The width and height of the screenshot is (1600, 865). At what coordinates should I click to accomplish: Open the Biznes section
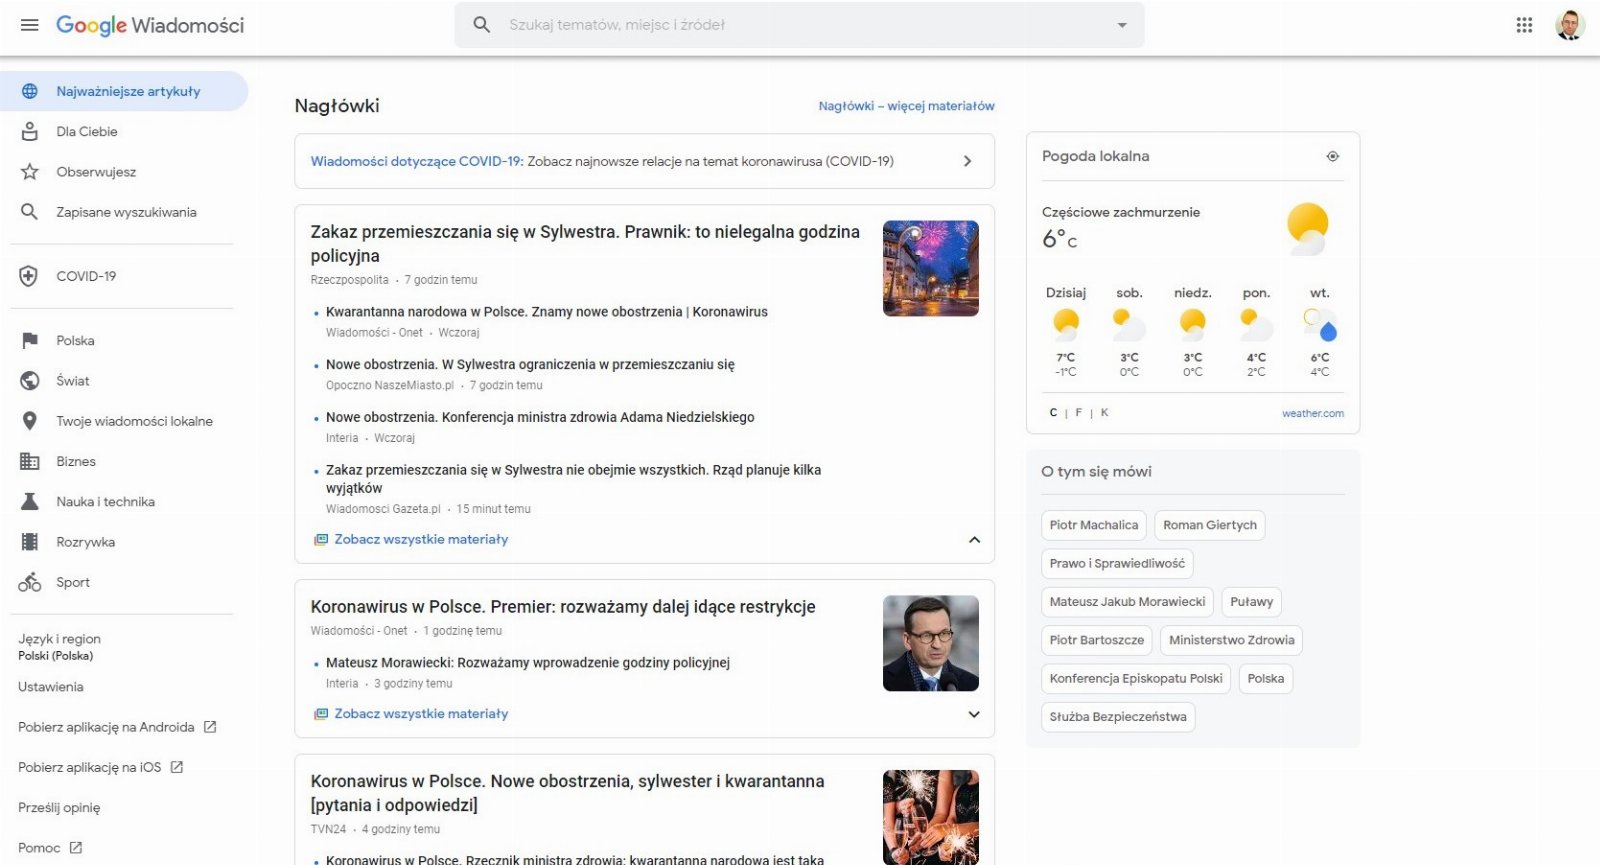tap(75, 461)
